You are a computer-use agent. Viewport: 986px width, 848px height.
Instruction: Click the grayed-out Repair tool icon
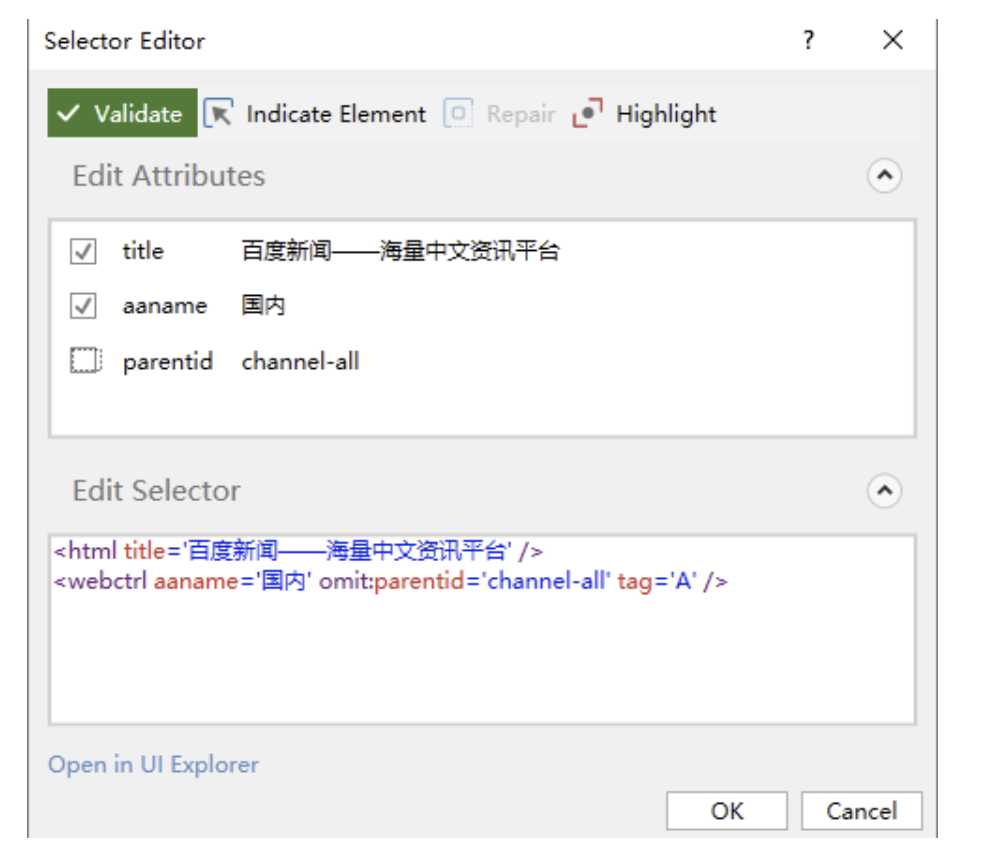point(458,113)
